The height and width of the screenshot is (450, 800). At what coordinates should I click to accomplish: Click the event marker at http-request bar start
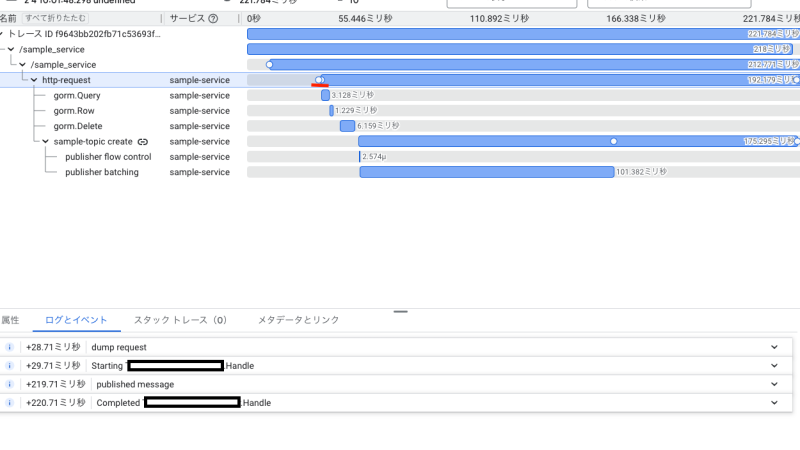319,80
